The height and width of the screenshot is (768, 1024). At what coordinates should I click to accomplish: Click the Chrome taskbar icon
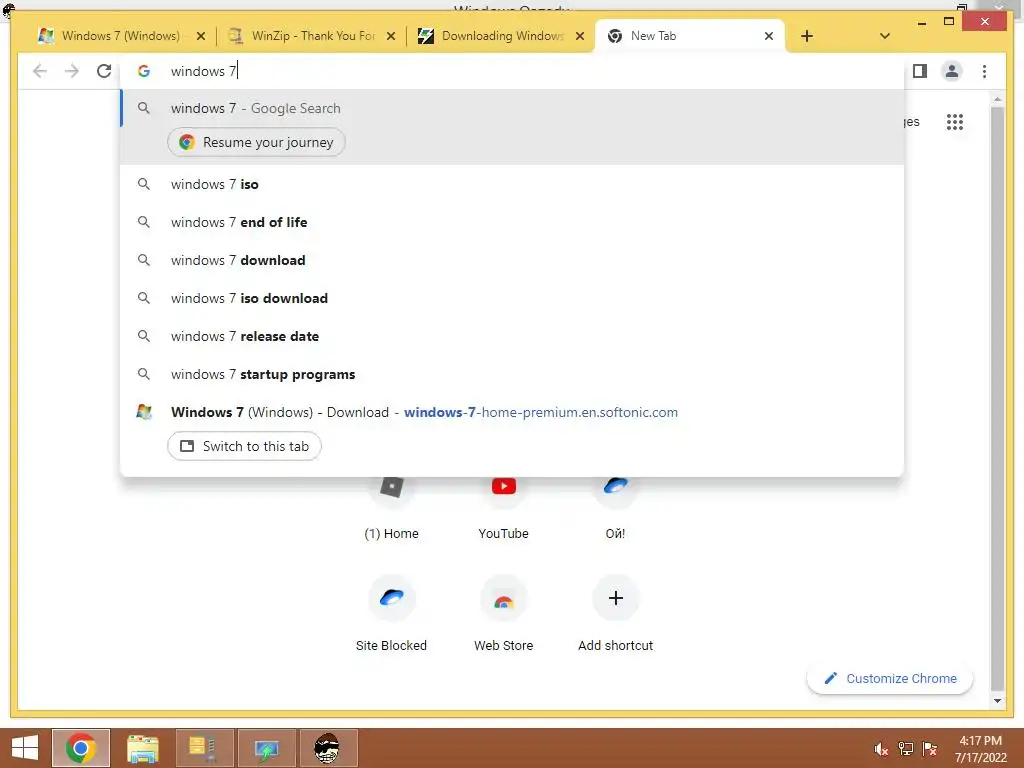coord(80,748)
